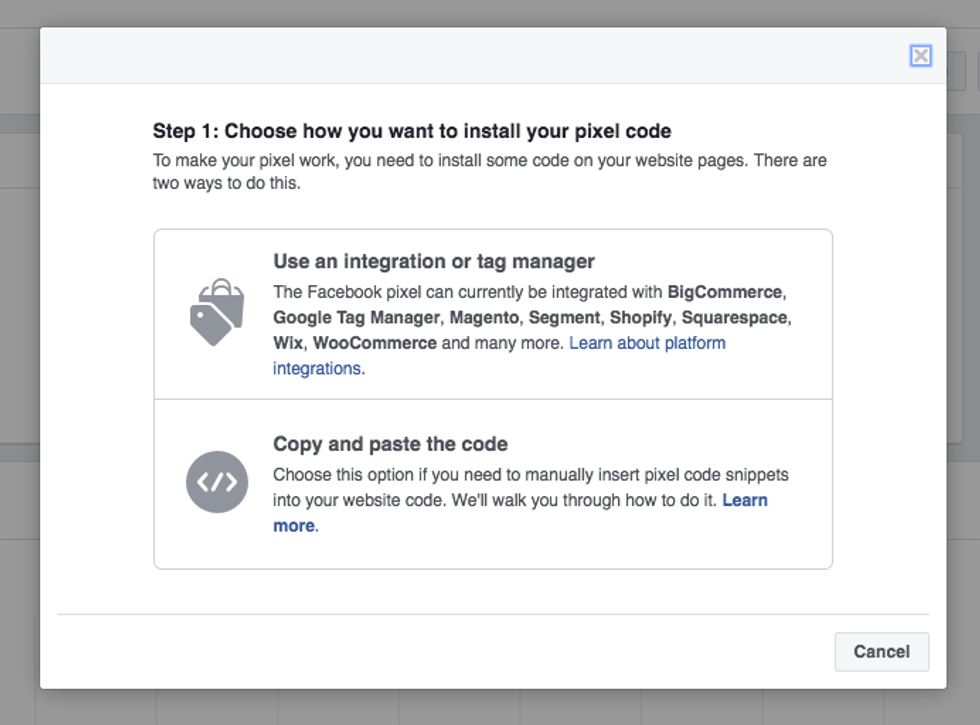Click the WooCommerce platform name

(x=375, y=343)
